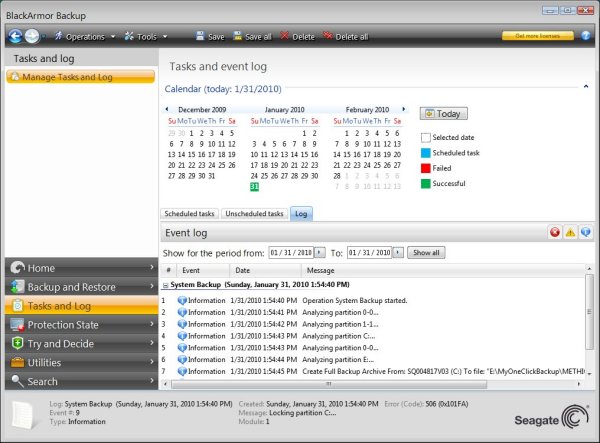Click the Forward navigation arrow icon
This screenshot has height=443, width=600.
click(32, 37)
